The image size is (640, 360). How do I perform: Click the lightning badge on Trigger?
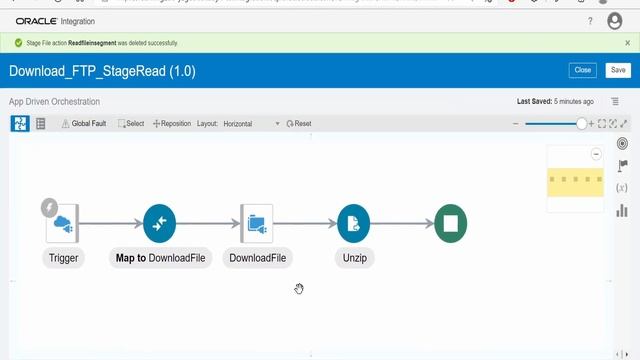click(x=49, y=208)
